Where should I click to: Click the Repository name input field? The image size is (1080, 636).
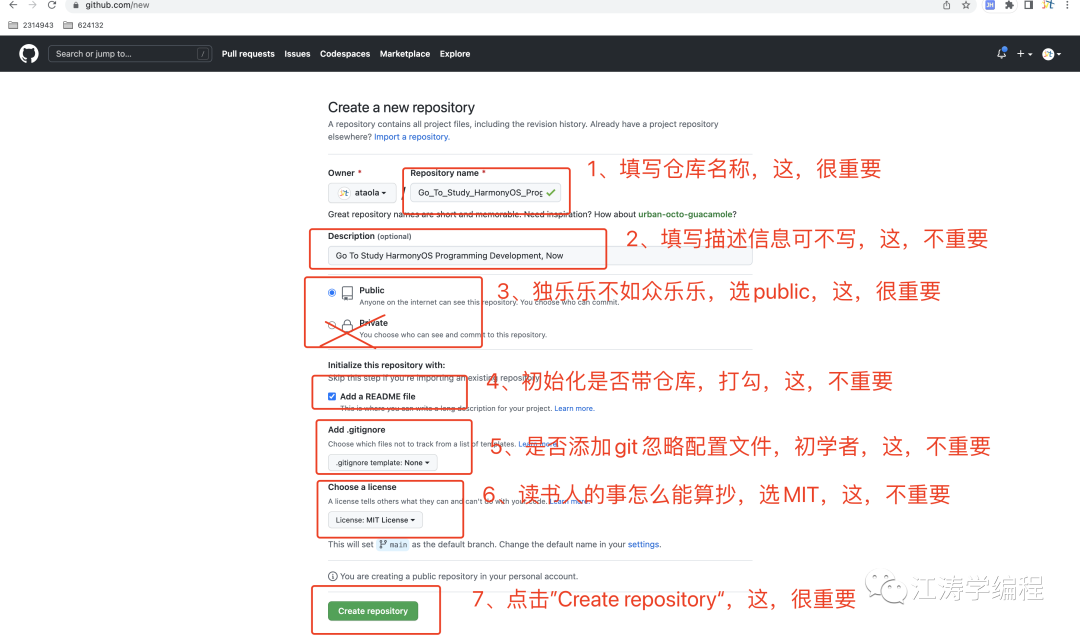coord(485,193)
